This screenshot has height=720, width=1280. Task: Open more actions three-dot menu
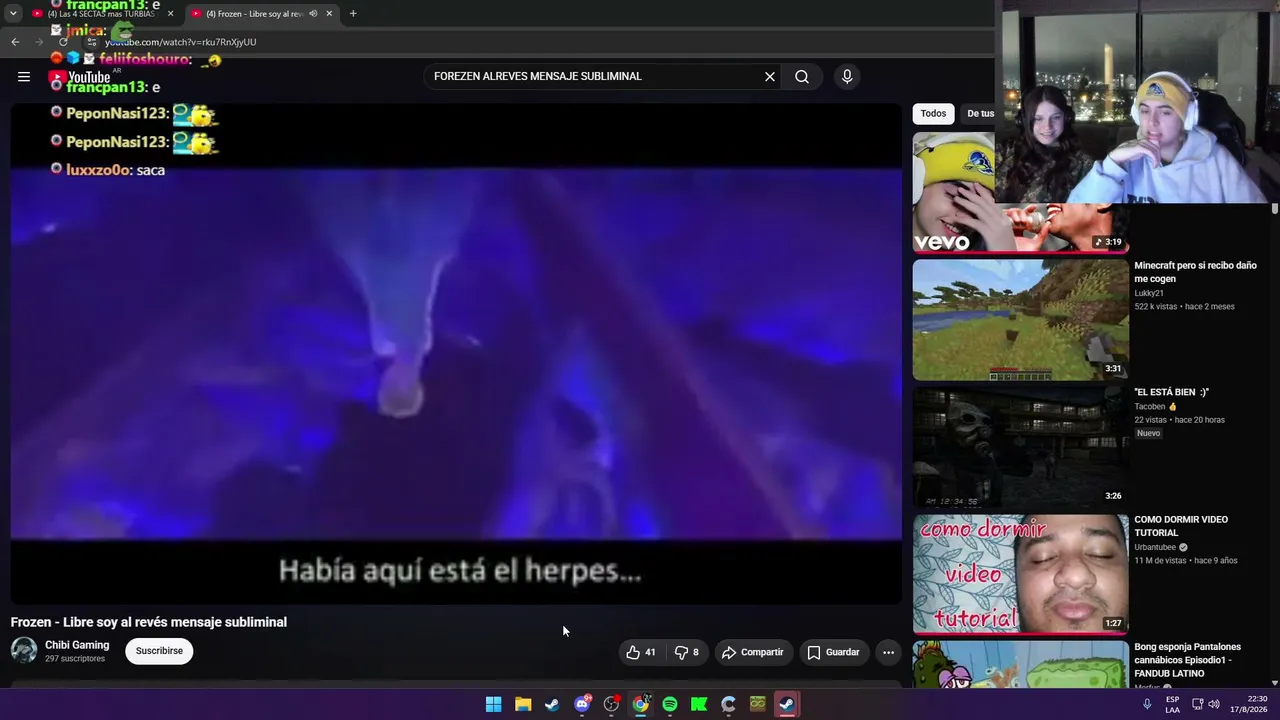(x=888, y=652)
